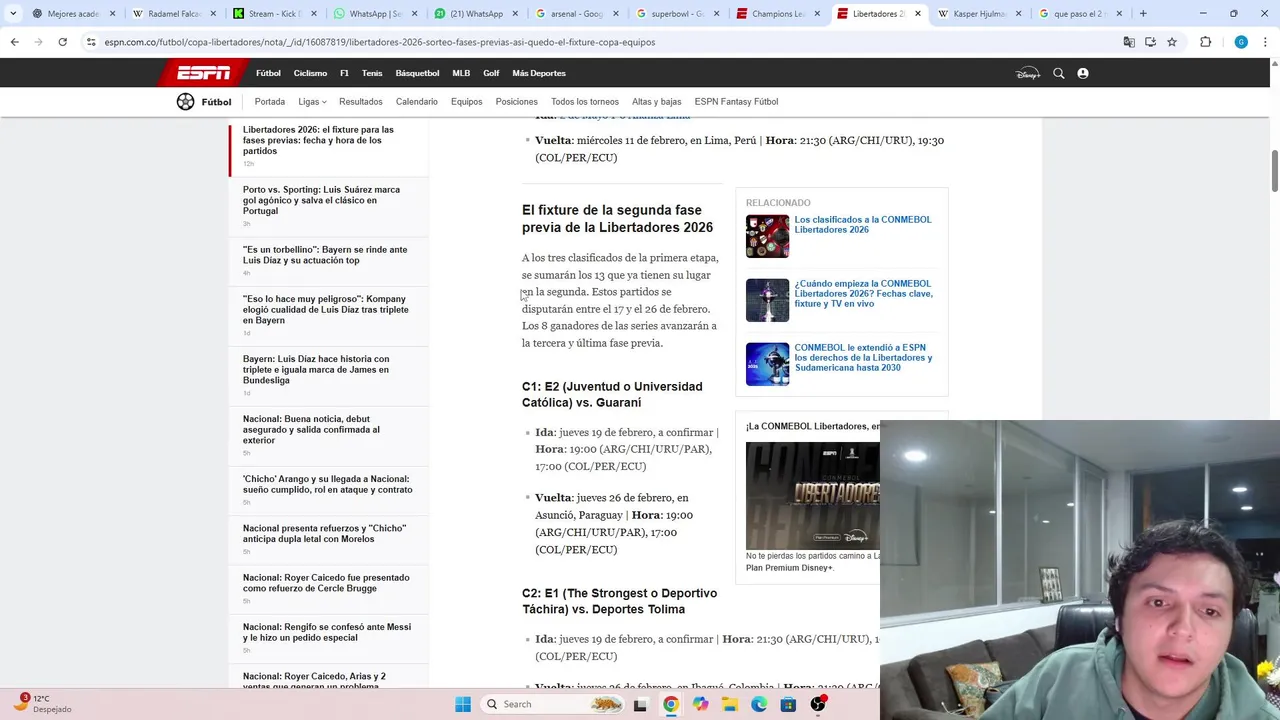Screen dimensions: 1280x720
Task: Open 'Porto vs. Sporting: Luis Suárez' article
Action: point(322,200)
